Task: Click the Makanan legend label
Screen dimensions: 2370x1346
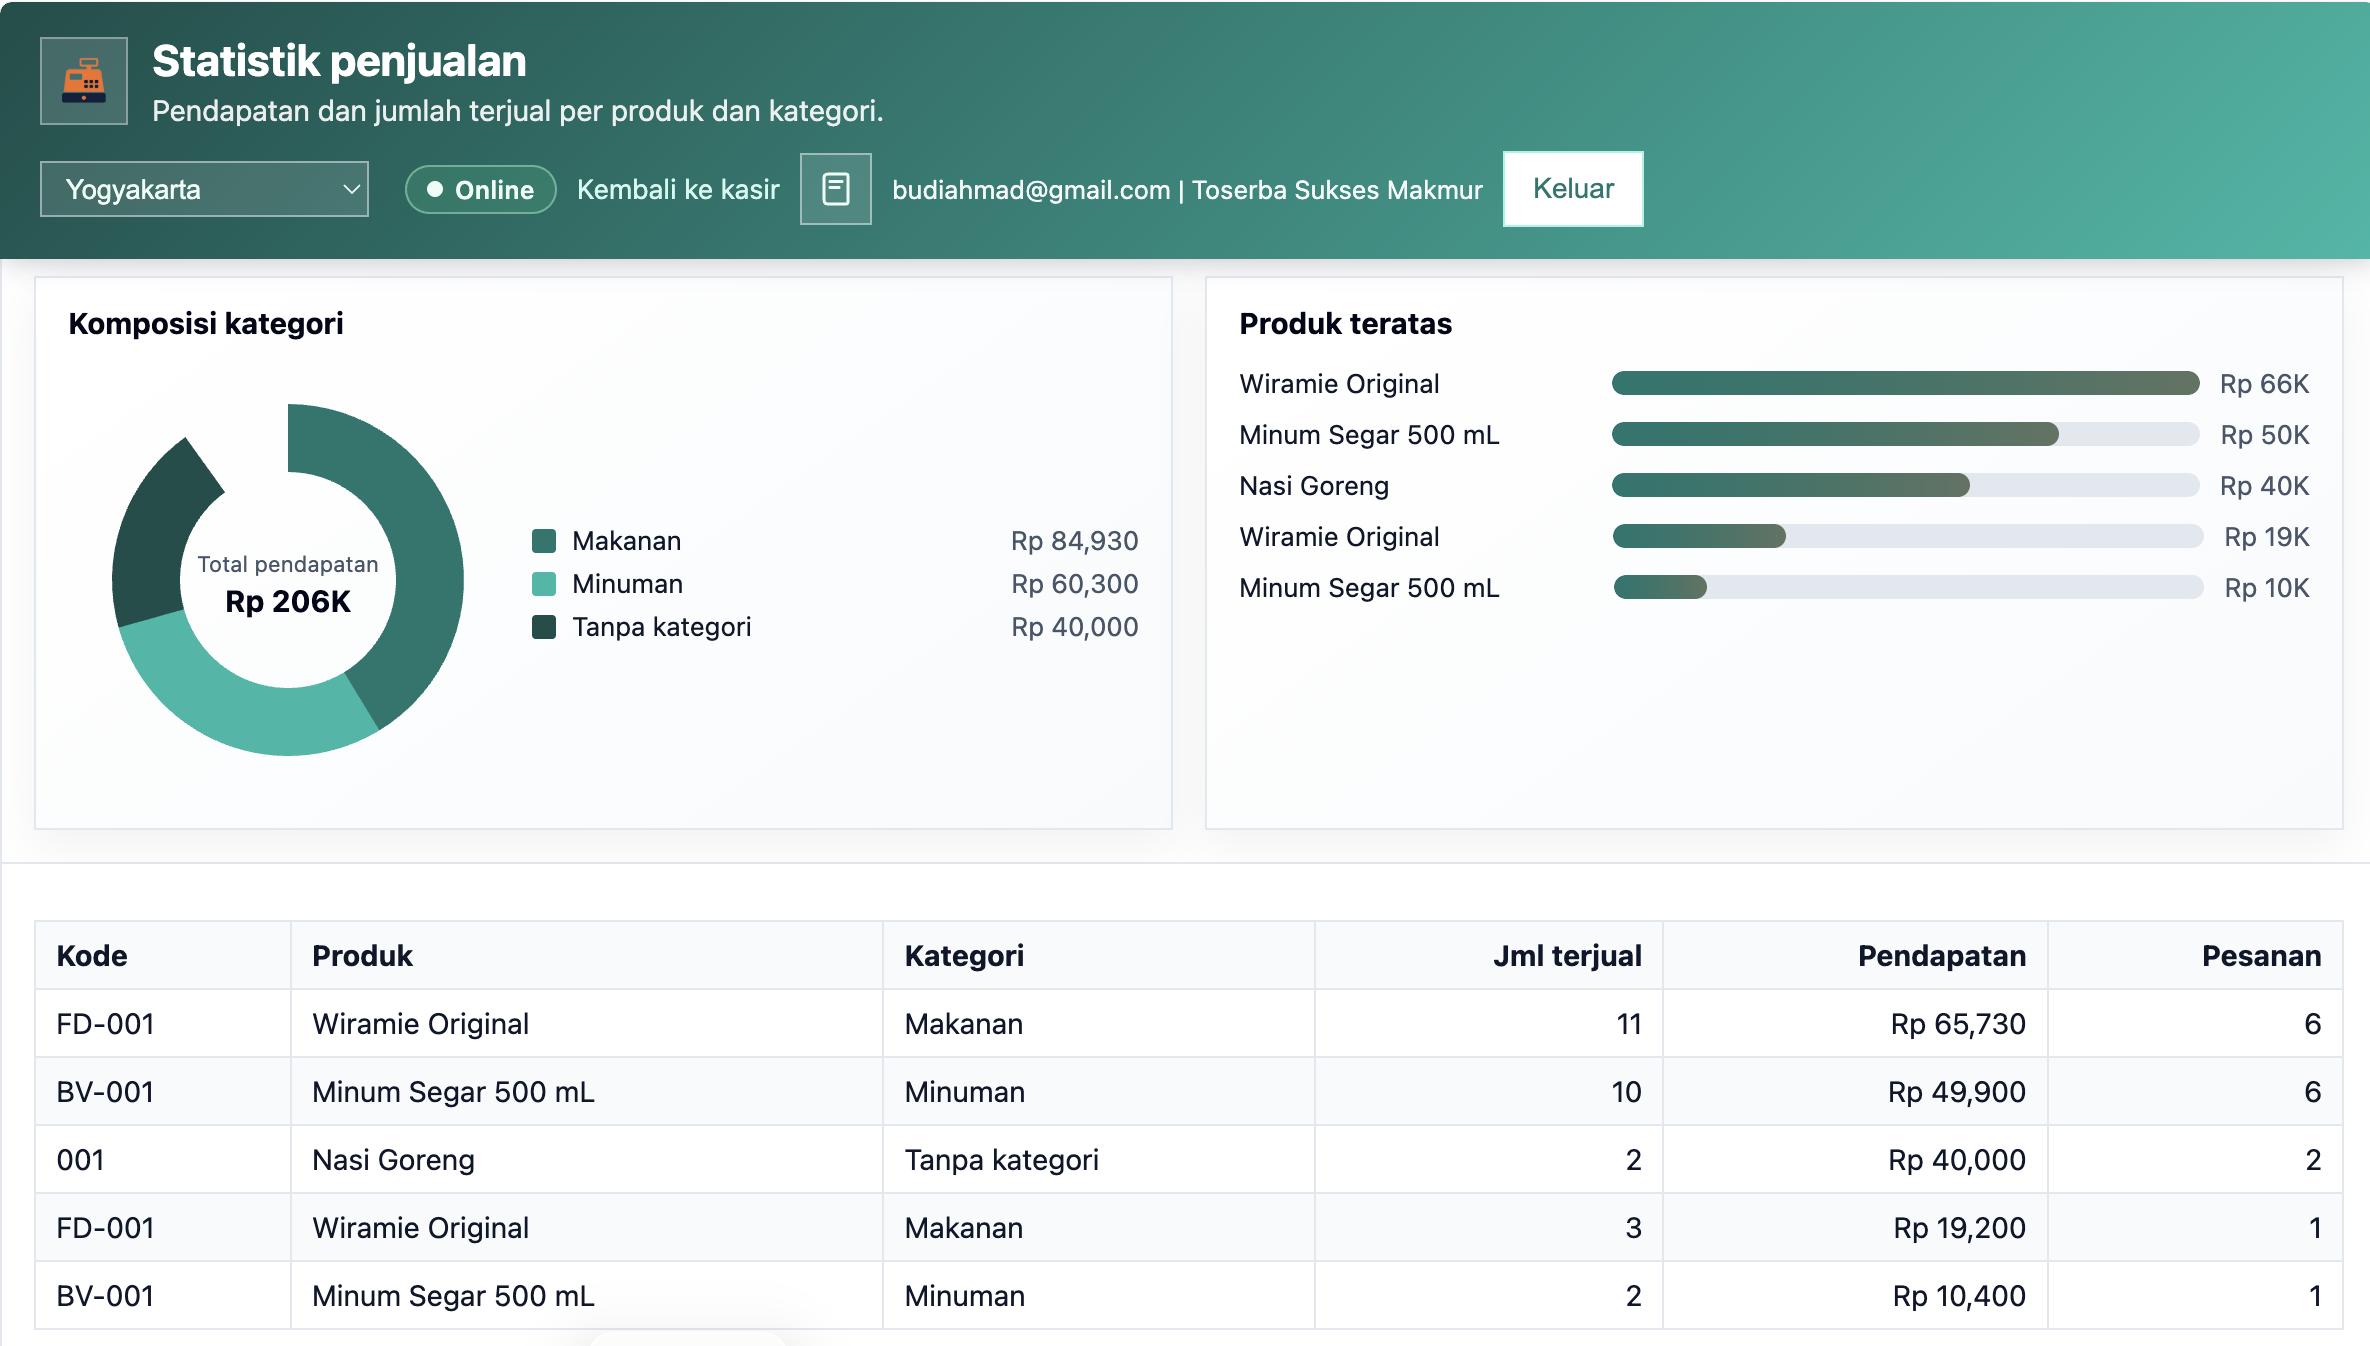Action: point(626,541)
